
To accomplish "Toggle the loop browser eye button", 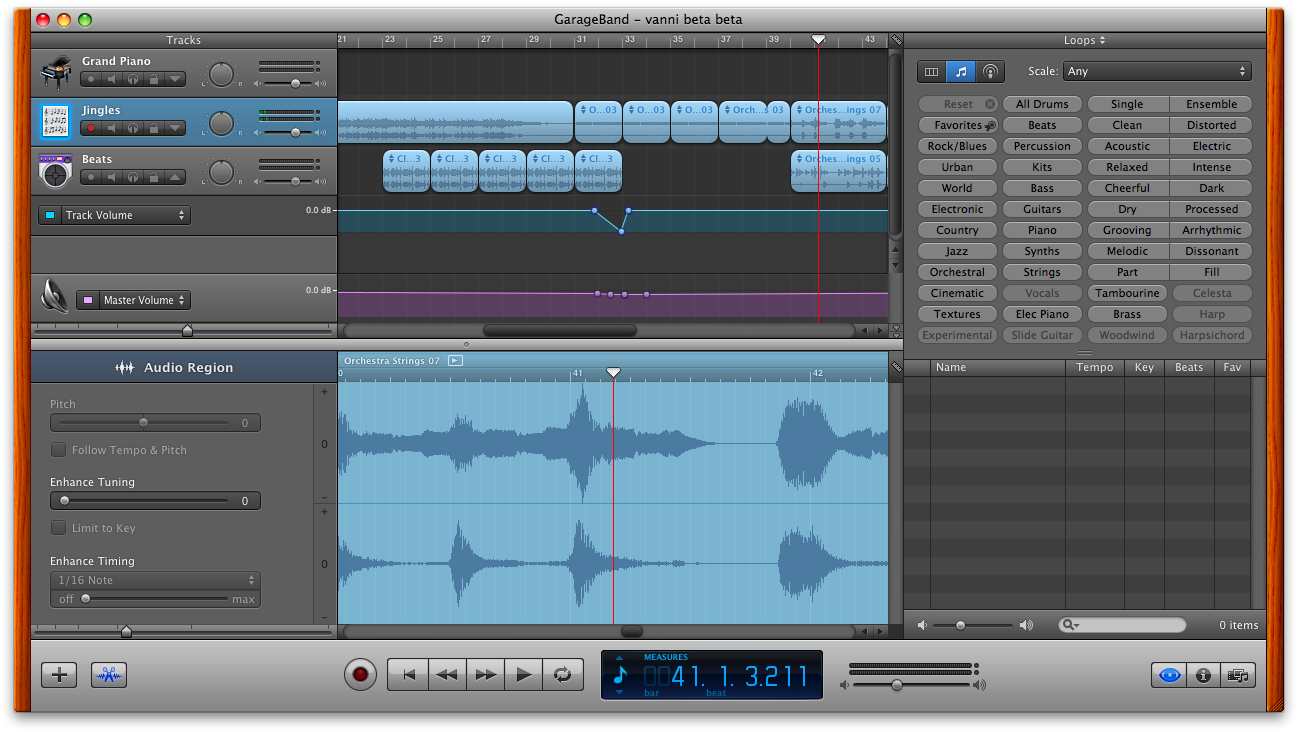I will click(x=1169, y=676).
